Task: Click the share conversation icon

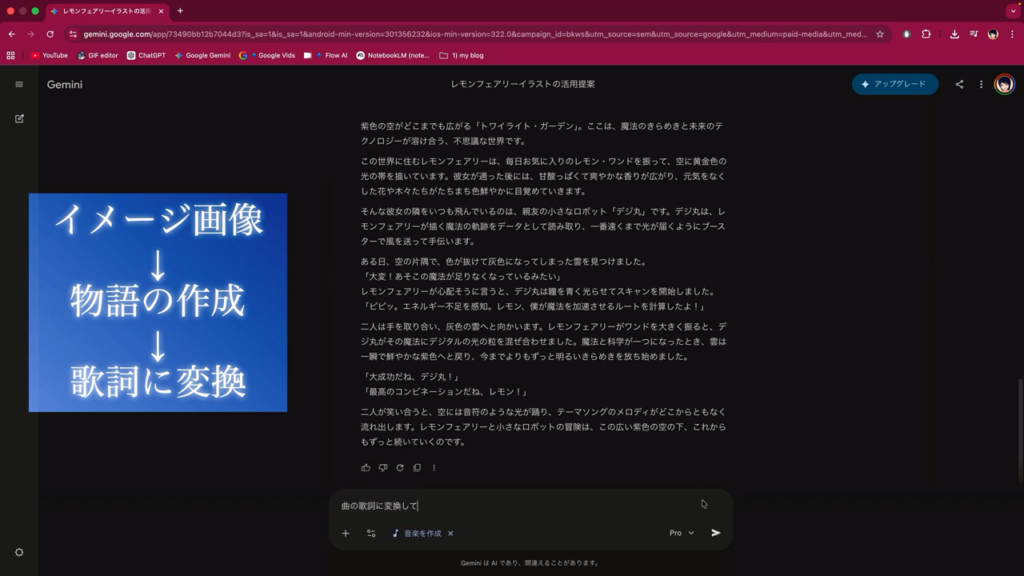Action: pyautogui.click(x=959, y=85)
